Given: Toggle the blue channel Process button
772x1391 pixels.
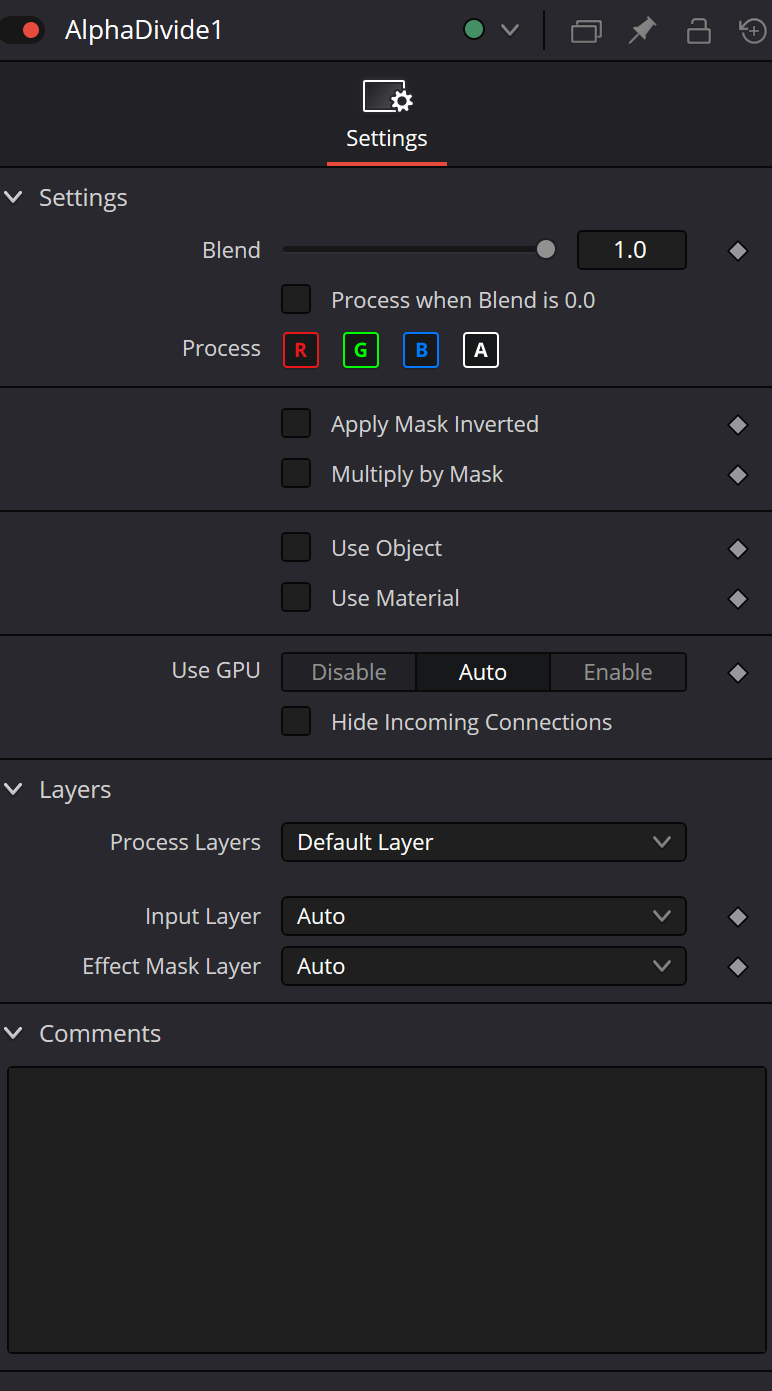Looking at the screenshot, I should click(x=421, y=350).
